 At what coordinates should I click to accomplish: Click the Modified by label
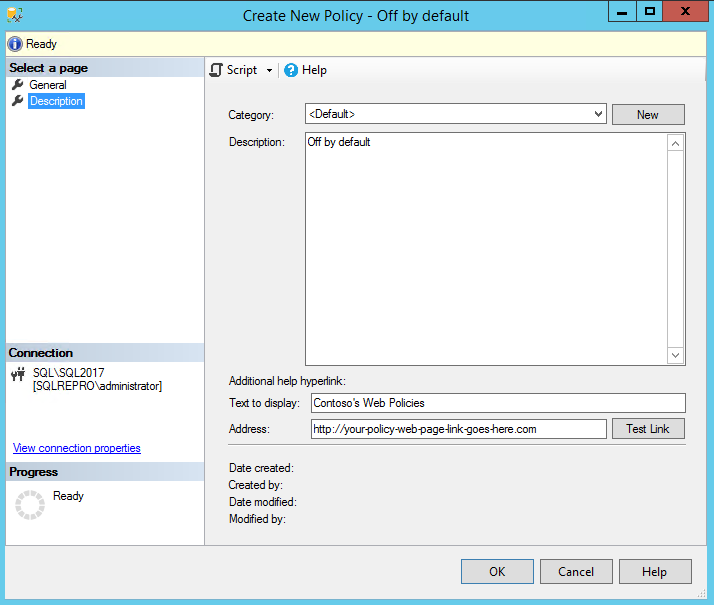click(257, 519)
